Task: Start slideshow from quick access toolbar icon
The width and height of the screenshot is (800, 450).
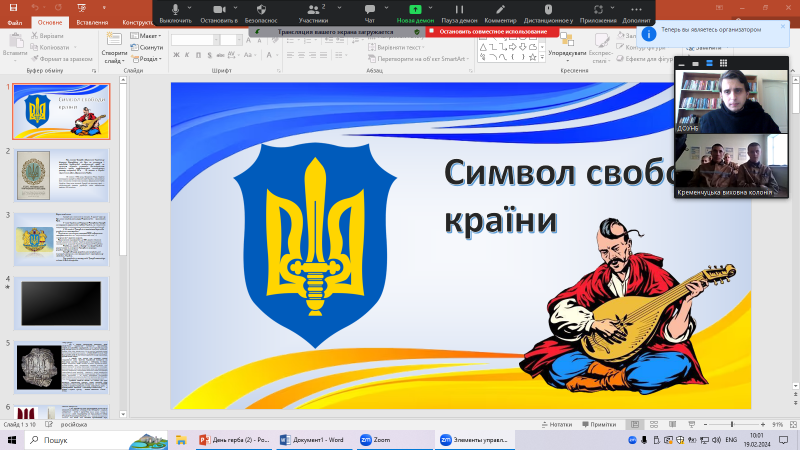Action: (x=82, y=7)
